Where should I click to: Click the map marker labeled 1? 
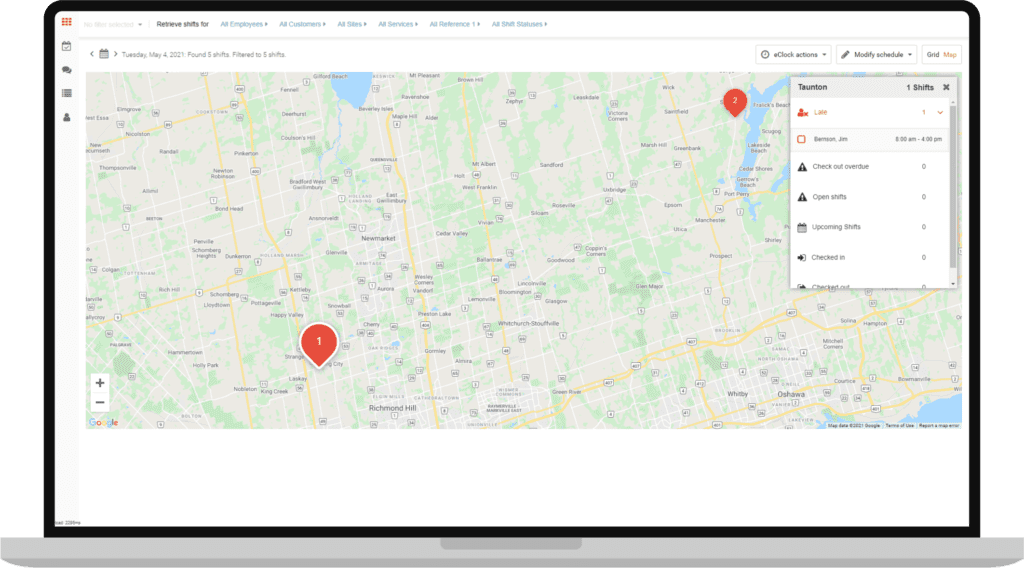click(x=319, y=343)
